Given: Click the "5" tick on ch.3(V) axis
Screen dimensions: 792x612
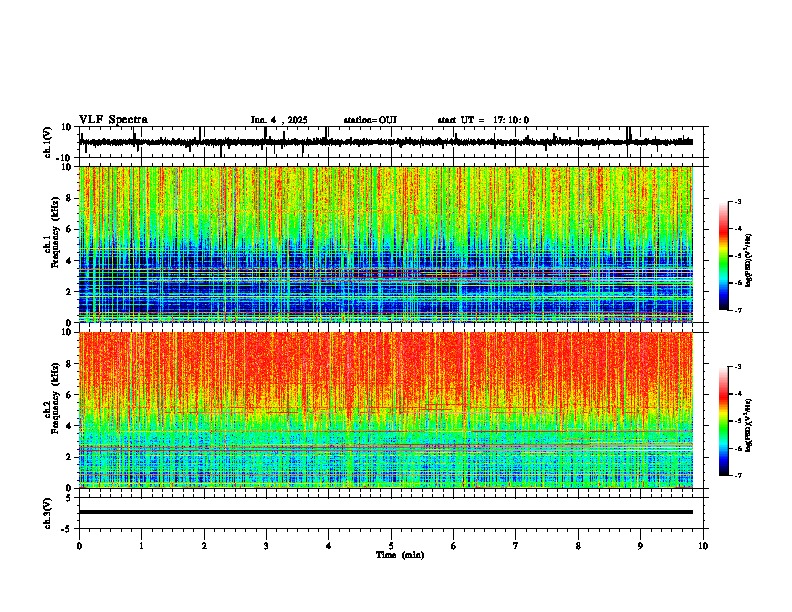Looking at the screenshot, I should point(69,498).
